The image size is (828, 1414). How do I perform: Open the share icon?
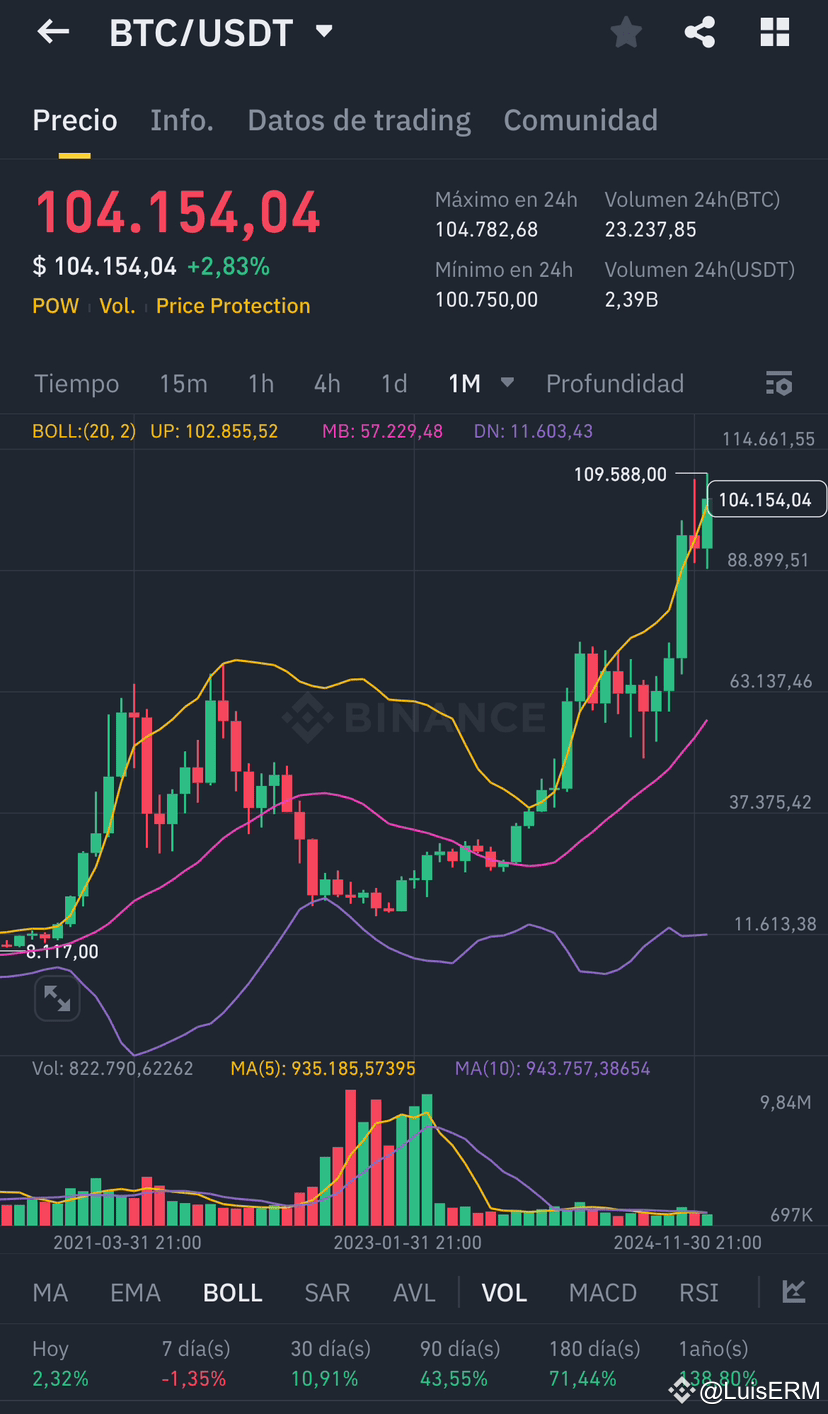pyautogui.click(x=700, y=32)
